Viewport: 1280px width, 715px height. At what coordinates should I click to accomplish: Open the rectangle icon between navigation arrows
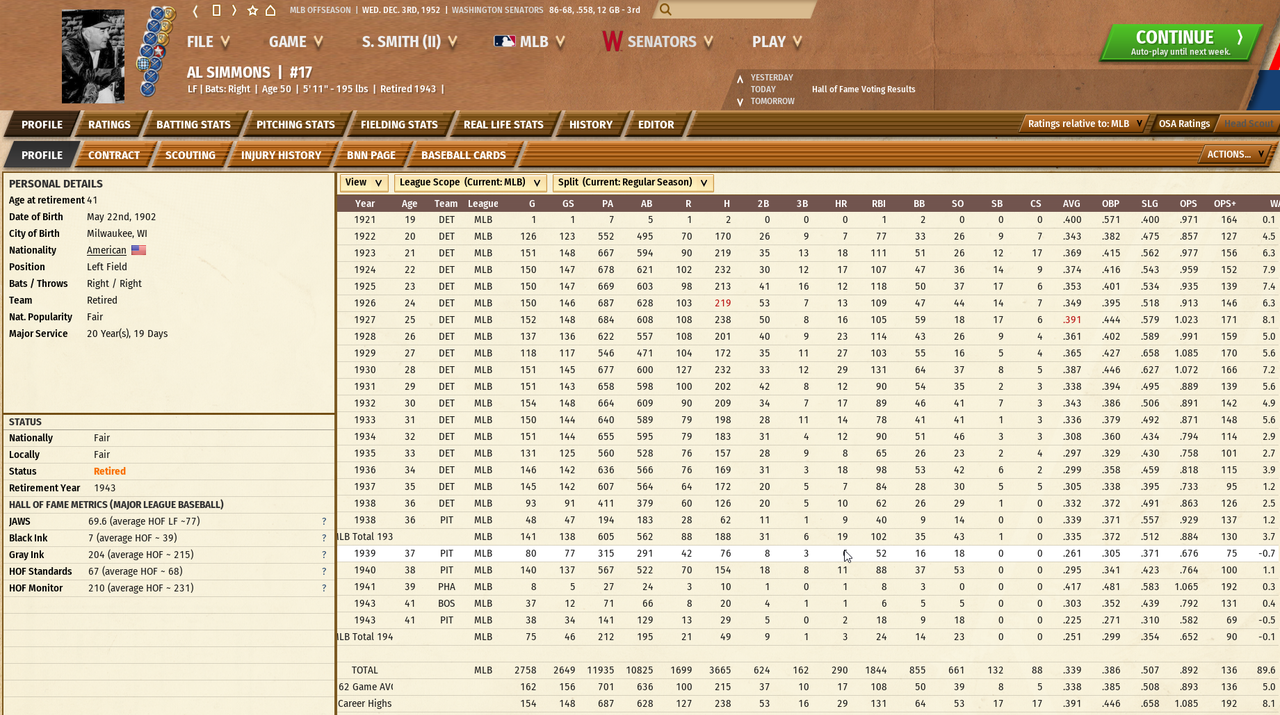click(x=215, y=10)
